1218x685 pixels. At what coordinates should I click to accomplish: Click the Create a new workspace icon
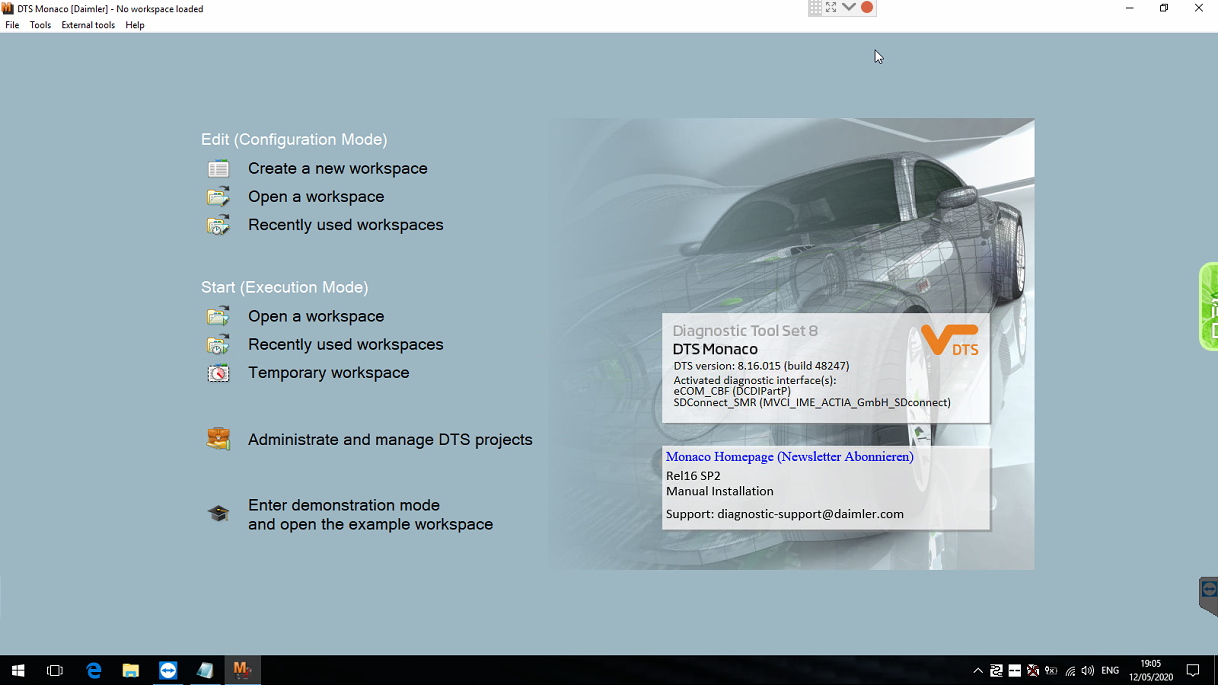point(218,169)
